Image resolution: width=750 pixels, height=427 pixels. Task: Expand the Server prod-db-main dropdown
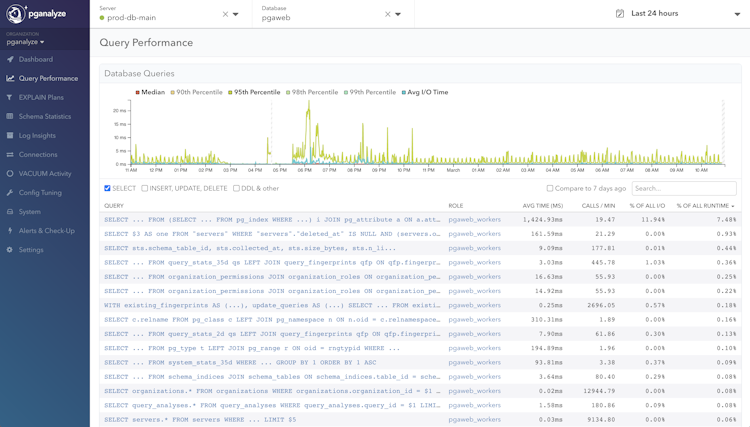click(236, 14)
